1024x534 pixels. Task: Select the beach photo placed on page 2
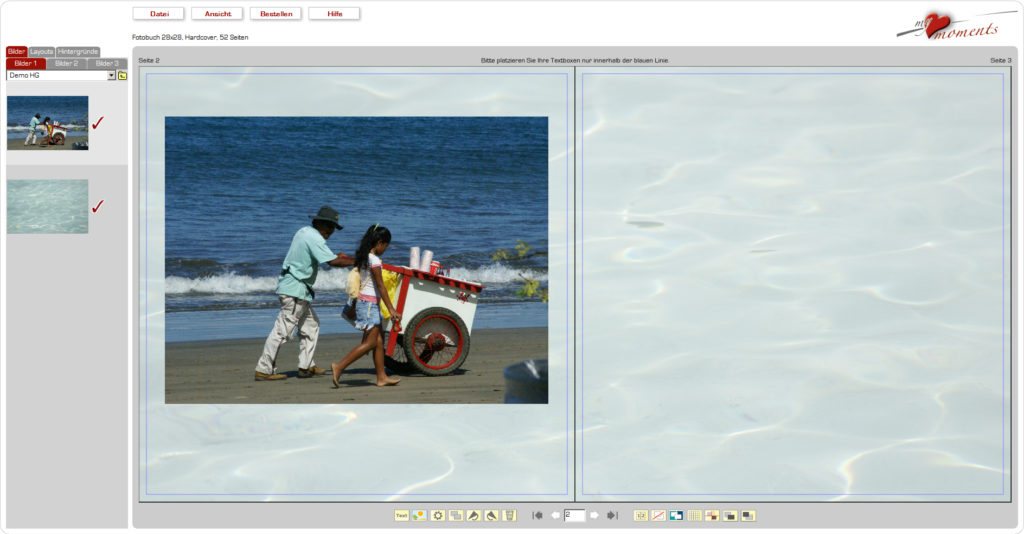(357, 260)
